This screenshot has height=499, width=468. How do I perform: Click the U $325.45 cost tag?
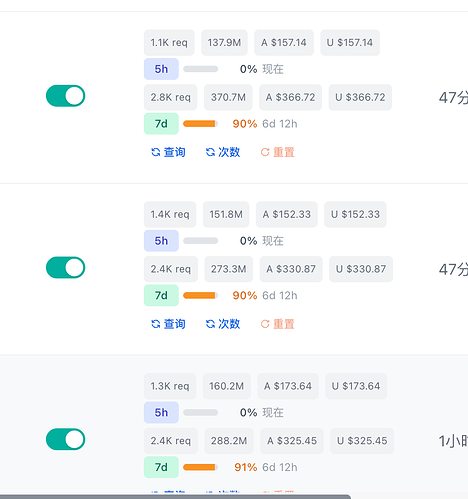click(x=362, y=441)
